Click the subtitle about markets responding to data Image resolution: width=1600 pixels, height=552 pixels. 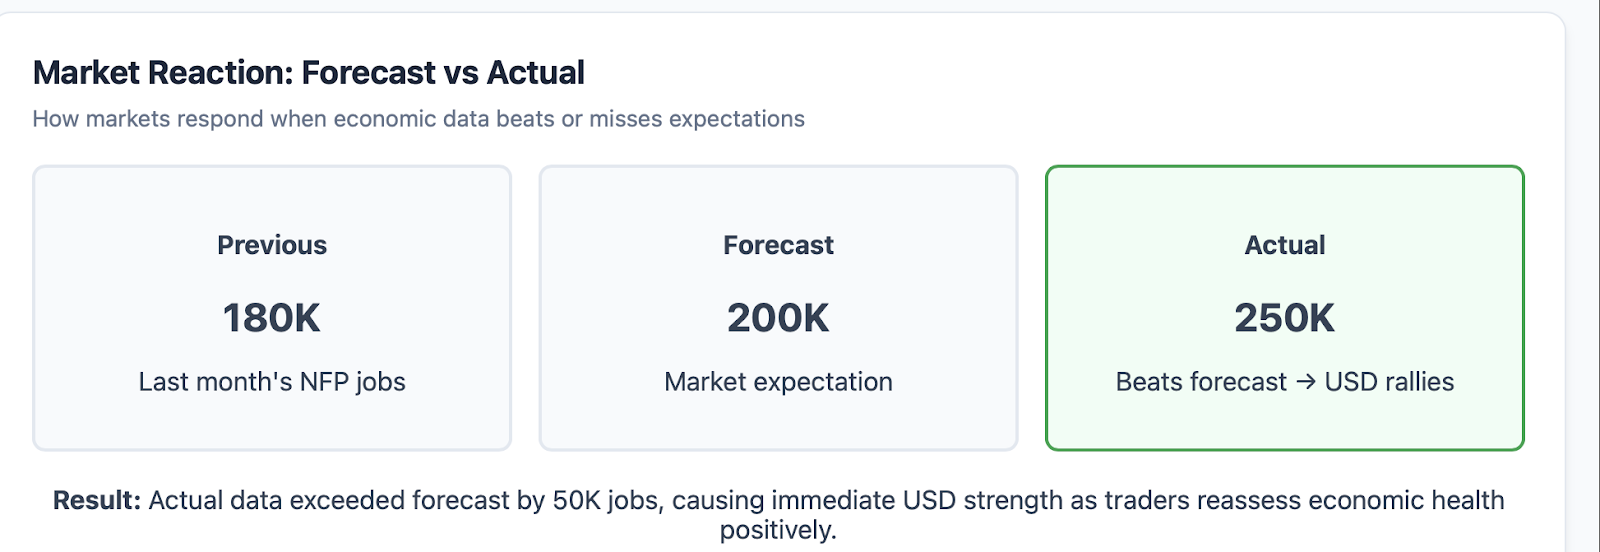click(418, 119)
